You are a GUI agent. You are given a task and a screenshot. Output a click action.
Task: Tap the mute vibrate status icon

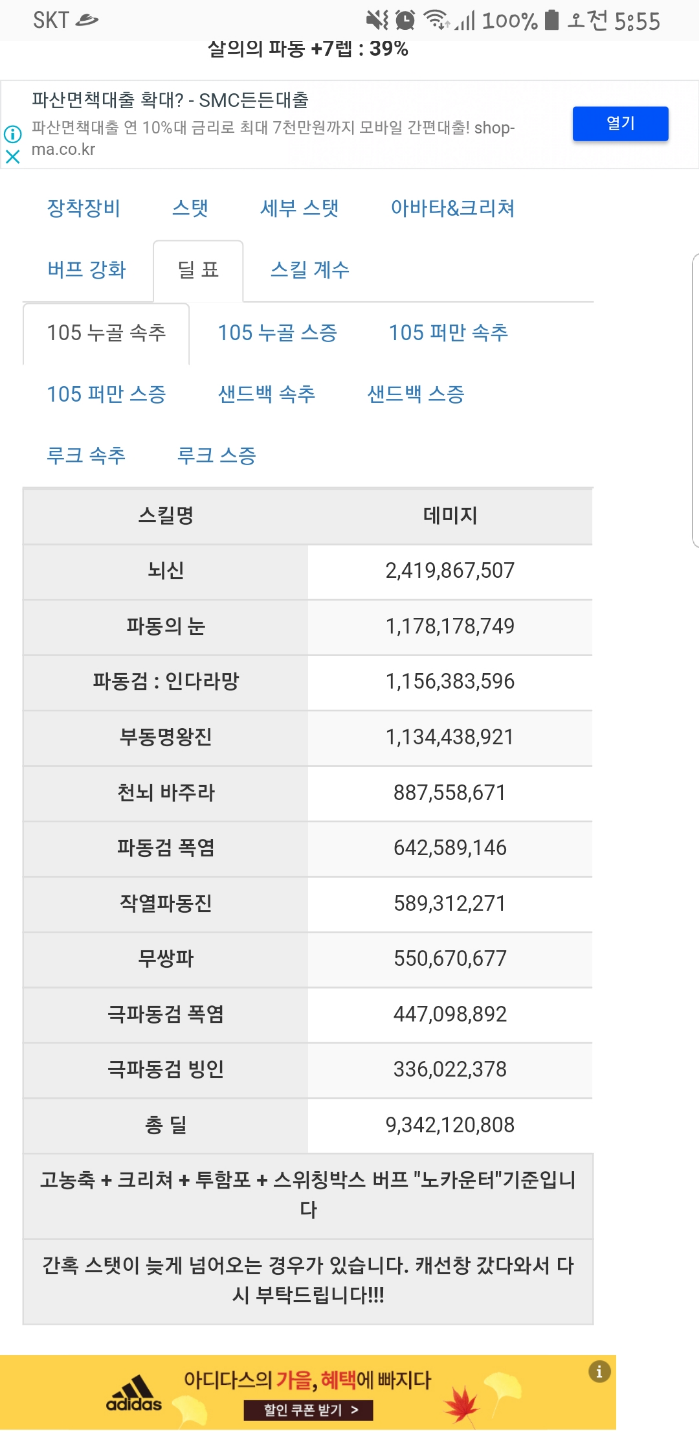click(377, 20)
